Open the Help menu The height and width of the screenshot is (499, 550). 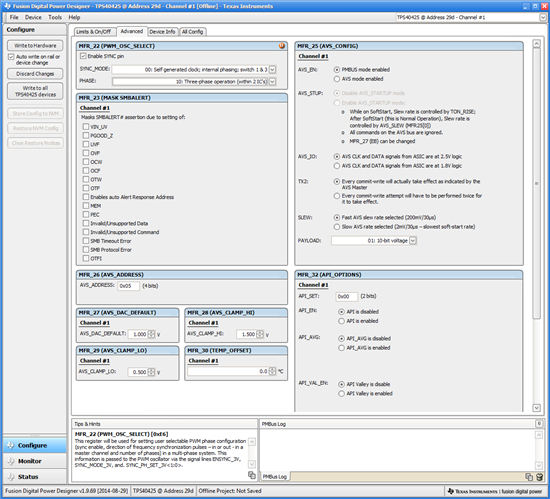(74, 17)
